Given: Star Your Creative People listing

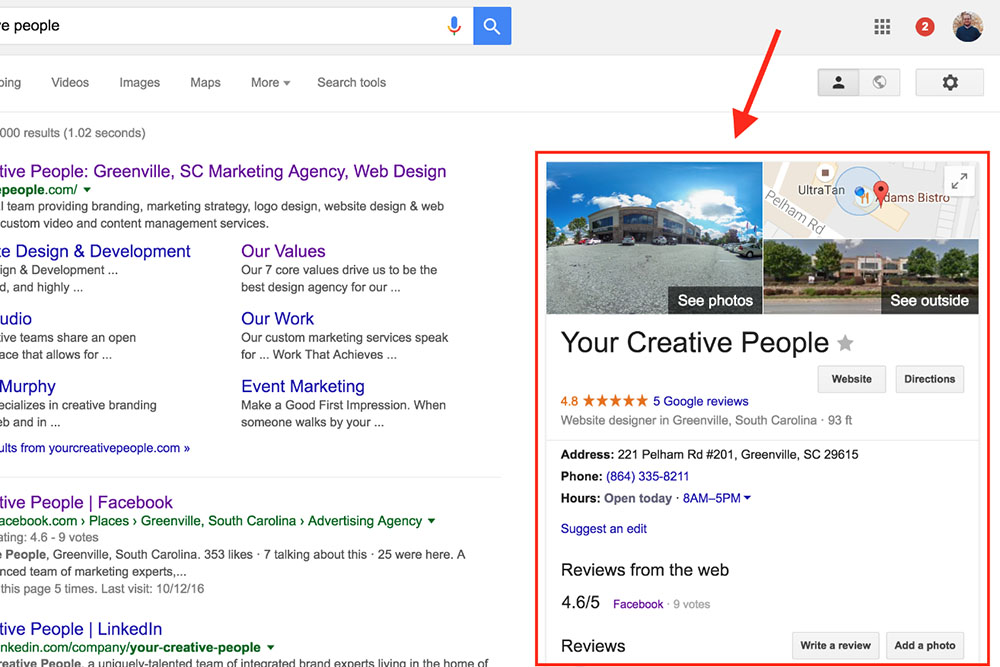Looking at the screenshot, I should point(845,343).
